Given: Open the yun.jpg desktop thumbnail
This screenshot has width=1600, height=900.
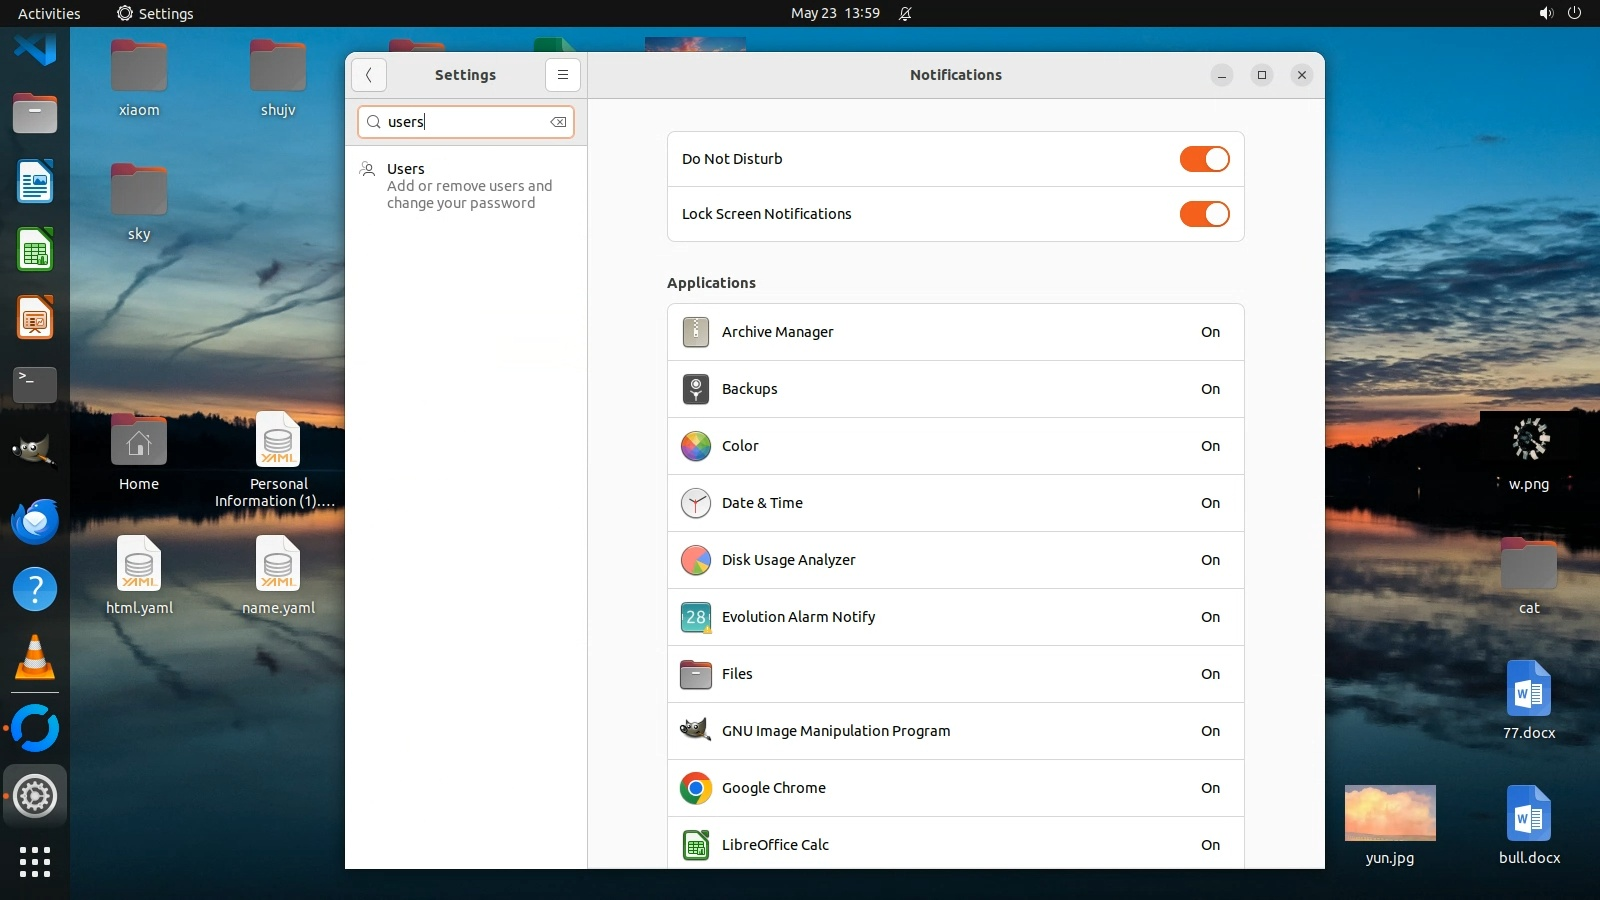Looking at the screenshot, I should click(x=1390, y=813).
